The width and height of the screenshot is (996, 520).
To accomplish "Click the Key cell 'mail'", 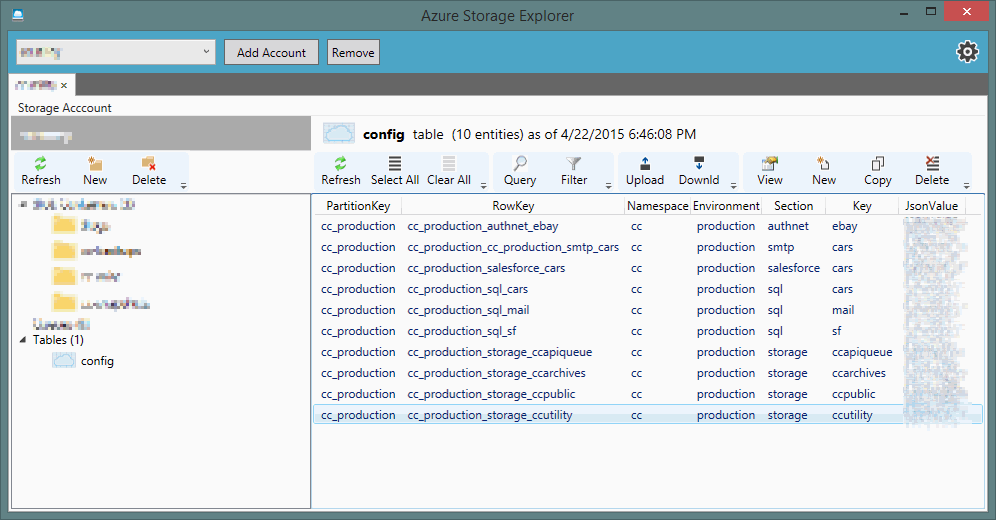I will [843, 310].
